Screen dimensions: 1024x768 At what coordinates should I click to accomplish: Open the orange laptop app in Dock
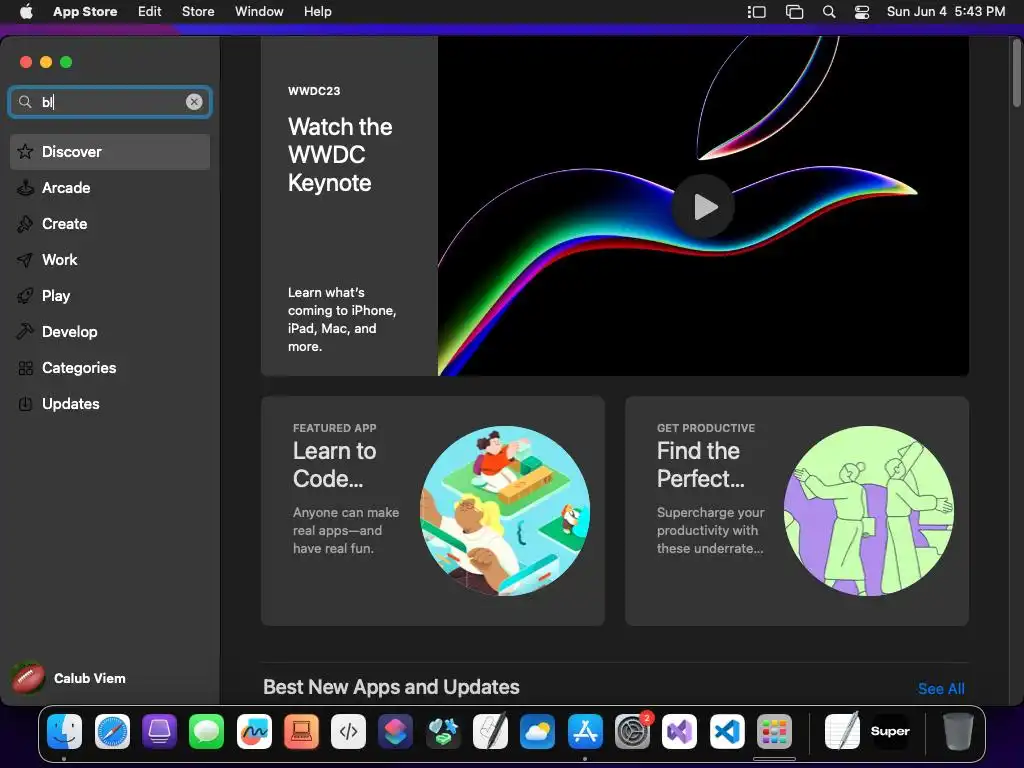[301, 731]
